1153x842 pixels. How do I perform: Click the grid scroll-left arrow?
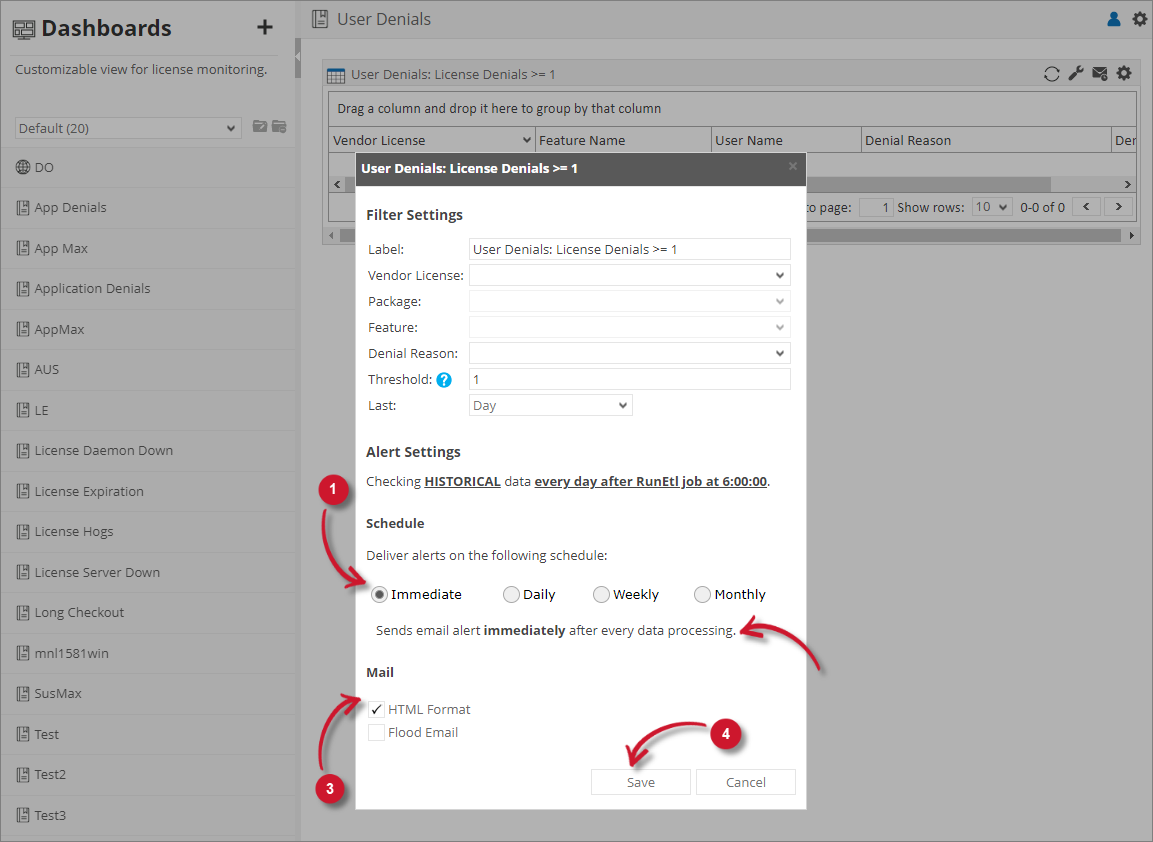pyautogui.click(x=338, y=184)
